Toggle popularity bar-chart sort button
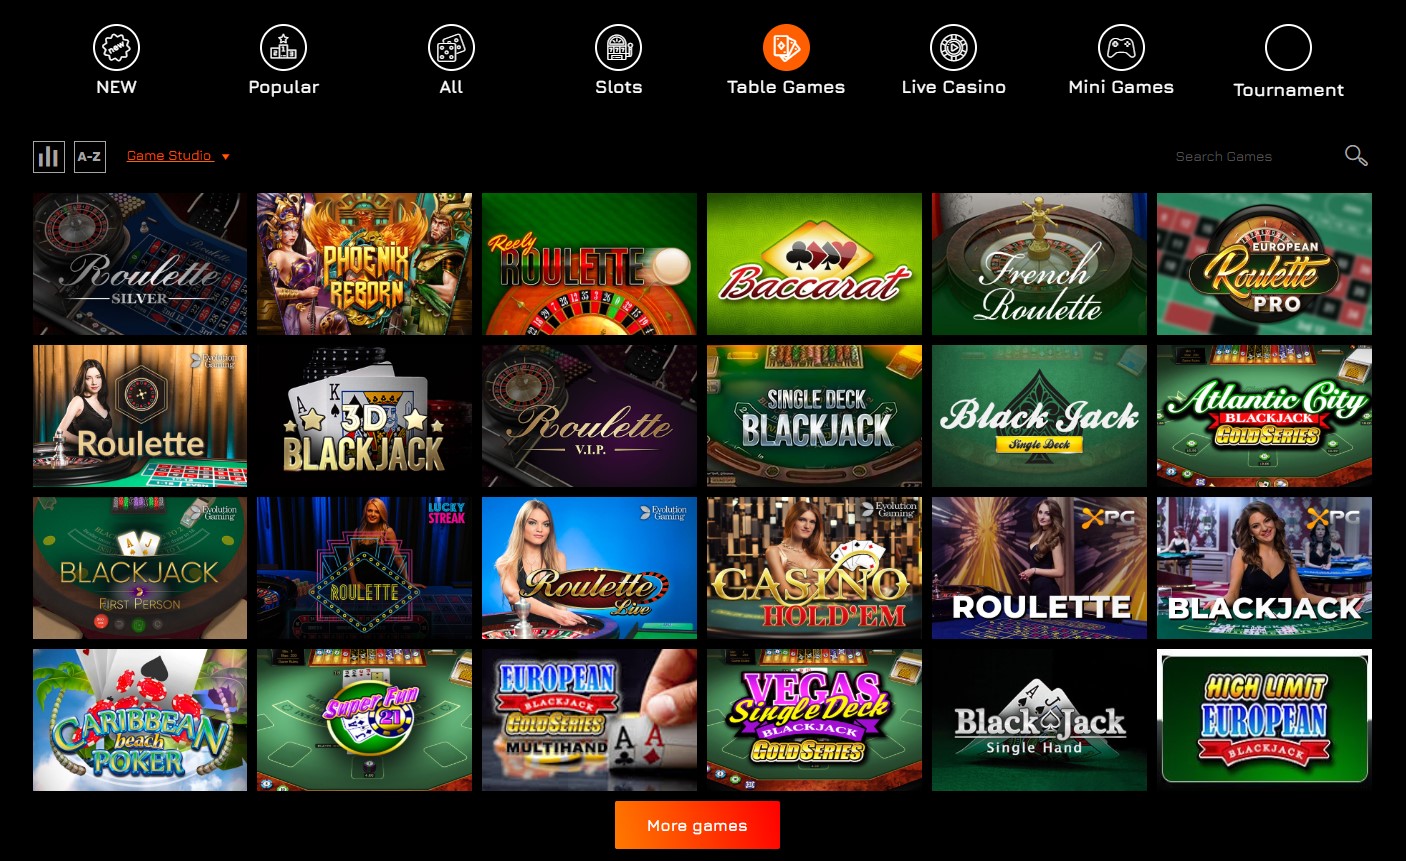The height and width of the screenshot is (861, 1406). [48, 156]
